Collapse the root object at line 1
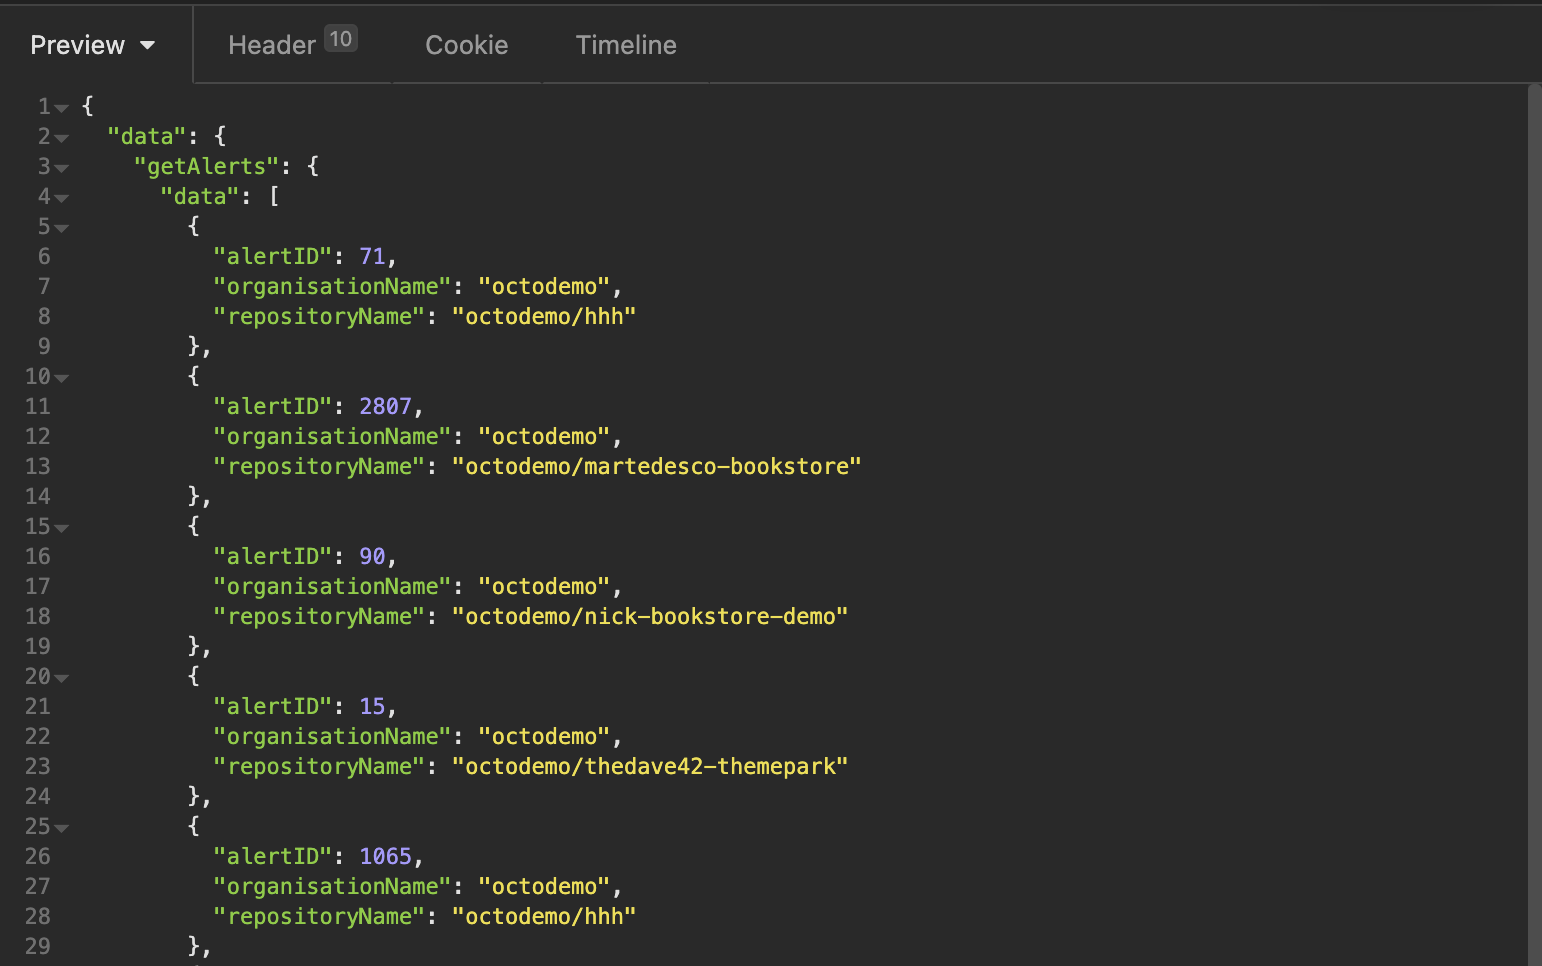 62,108
